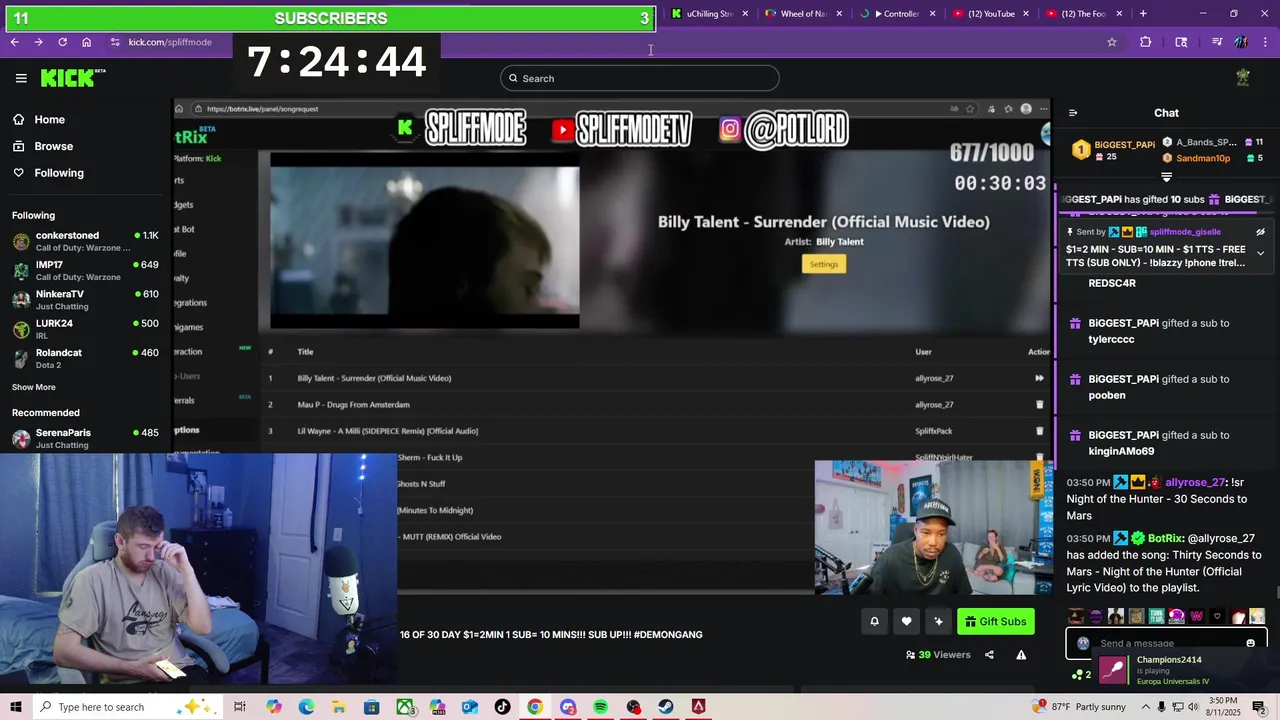The image size is (1280, 720).
Task: Click the browser reload button
Action: coord(62,42)
